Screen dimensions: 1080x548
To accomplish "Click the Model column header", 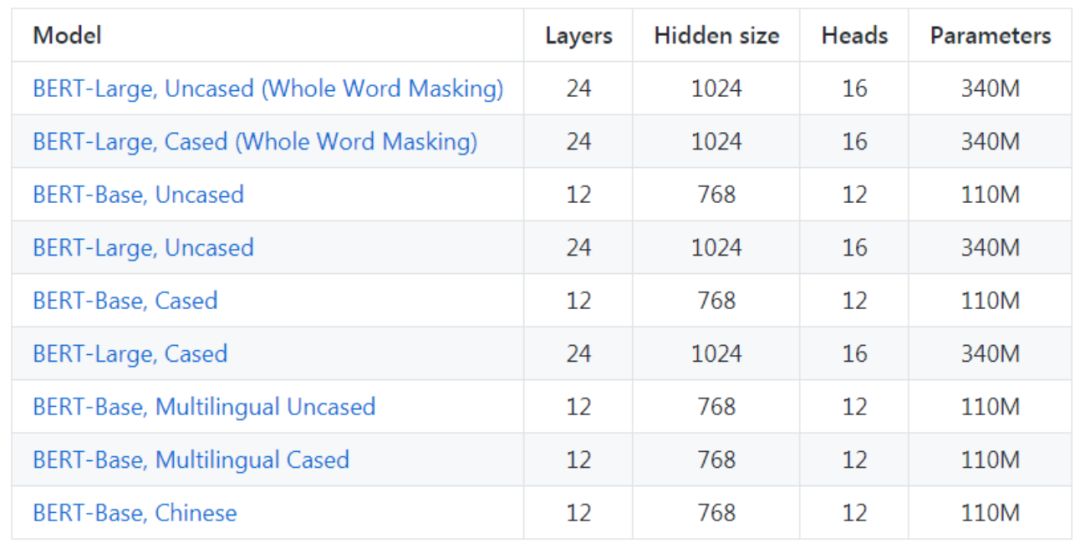I will click(68, 35).
